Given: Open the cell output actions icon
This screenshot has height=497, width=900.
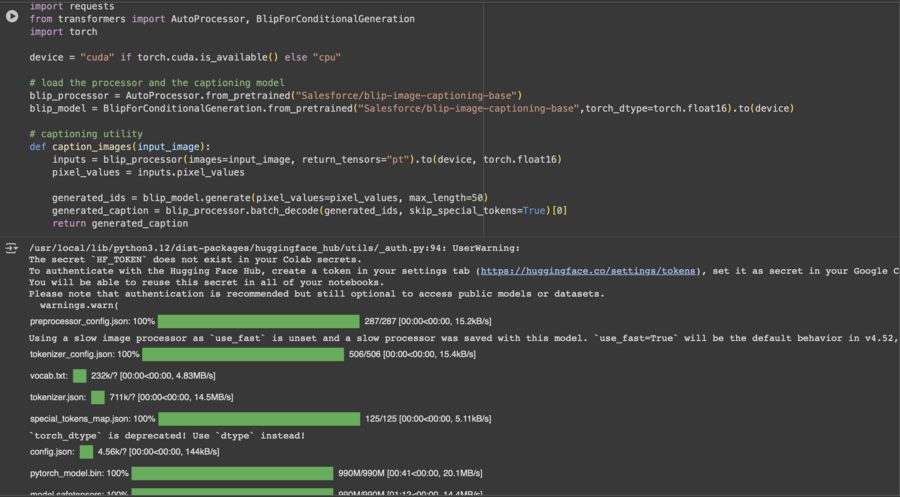Looking at the screenshot, I should click(12, 249).
